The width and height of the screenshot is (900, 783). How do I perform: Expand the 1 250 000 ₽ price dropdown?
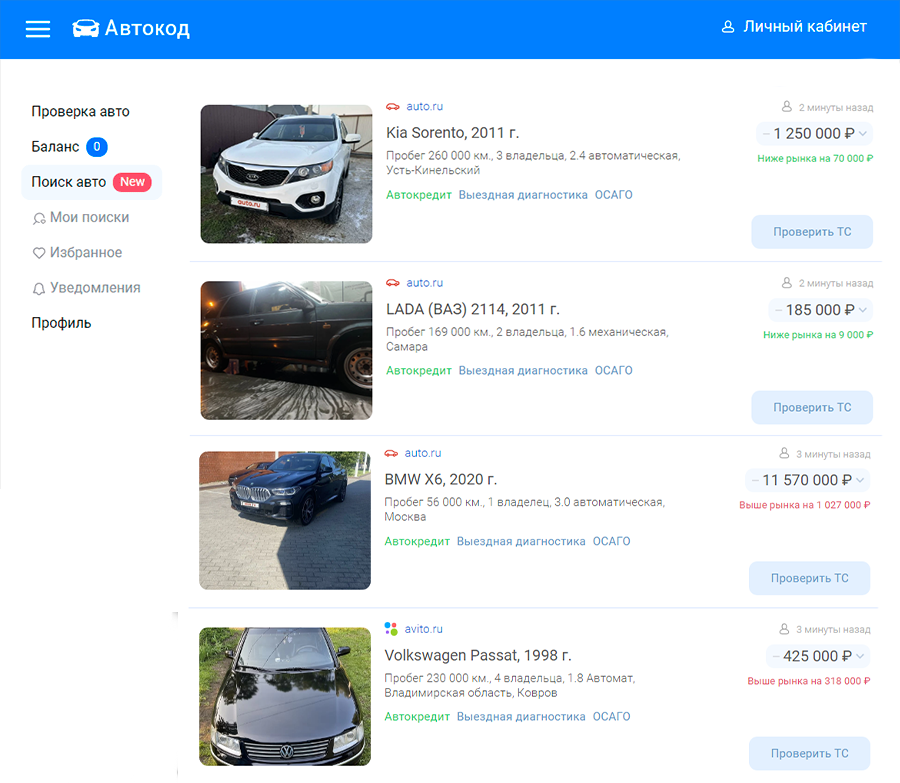coord(863,134)
